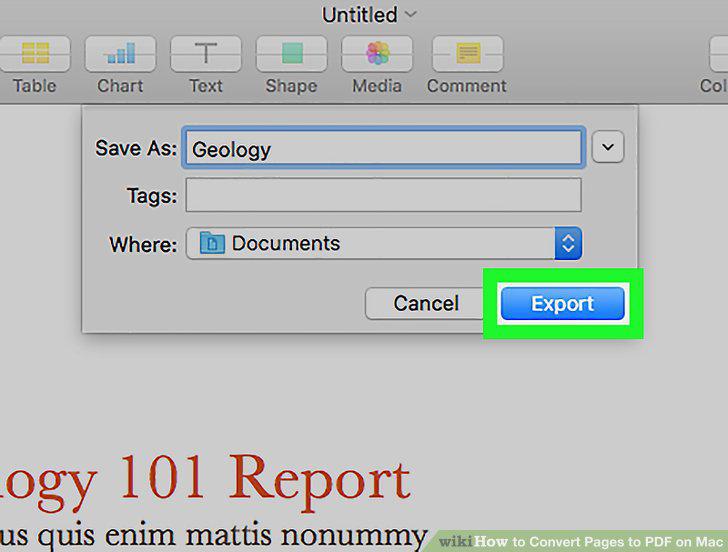
Task: Open the Media browser button
Action: pyautogui.click(x=377, y=54)
